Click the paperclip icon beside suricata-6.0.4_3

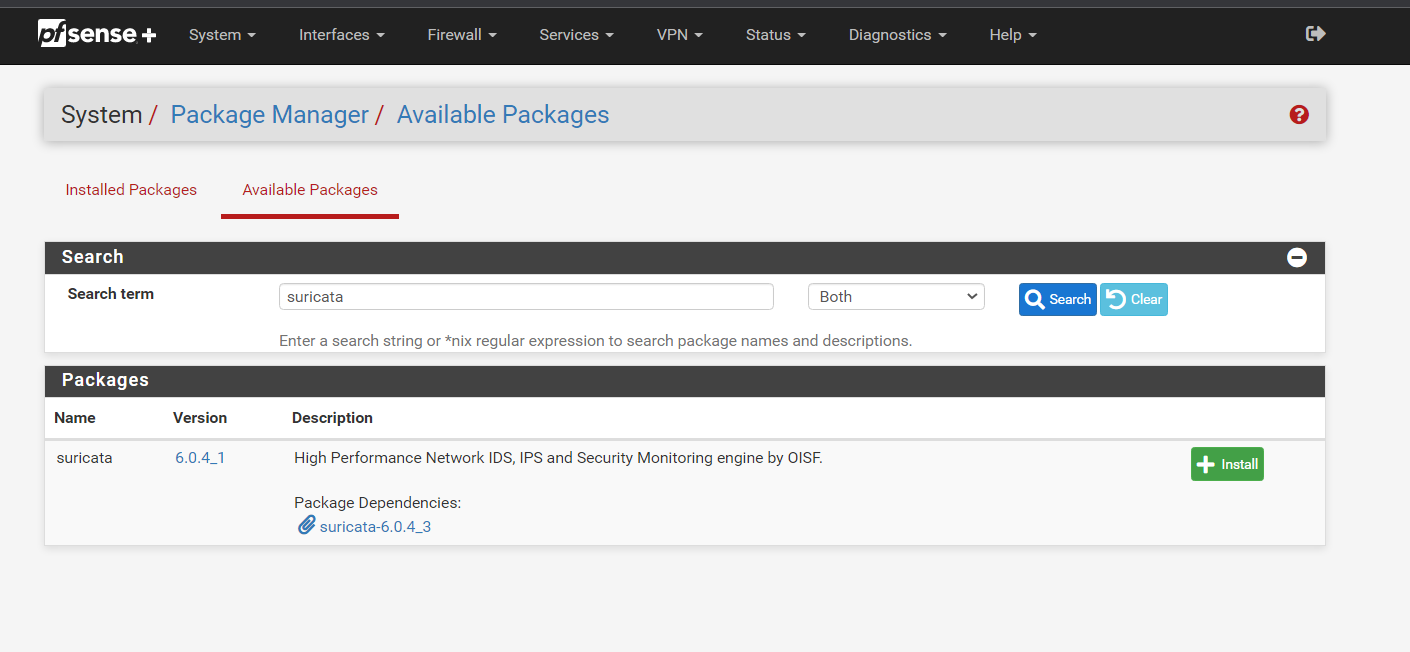tap(307, 525)
